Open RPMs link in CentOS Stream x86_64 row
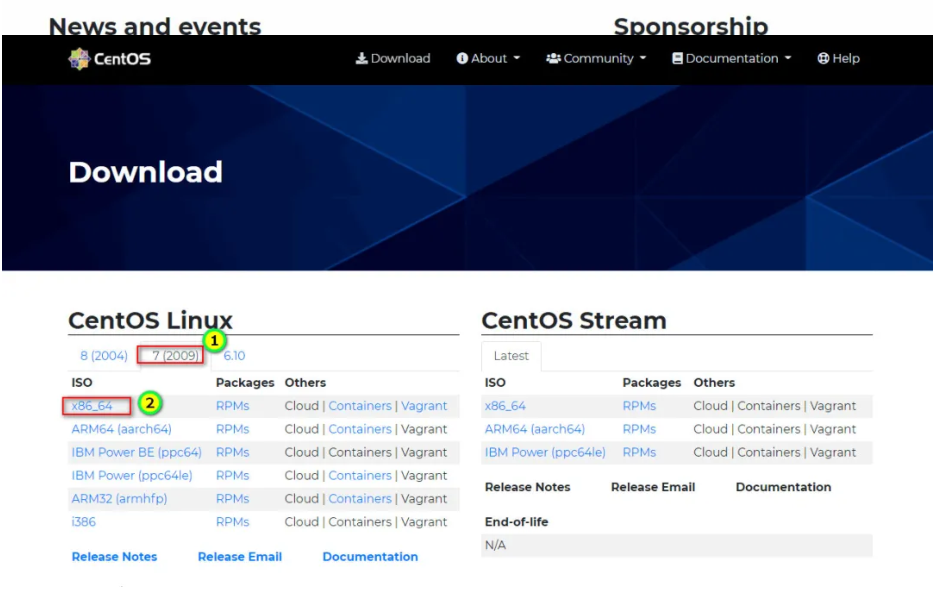The height and width of the screenshot is (594, 935). click(x=639, y=406)
